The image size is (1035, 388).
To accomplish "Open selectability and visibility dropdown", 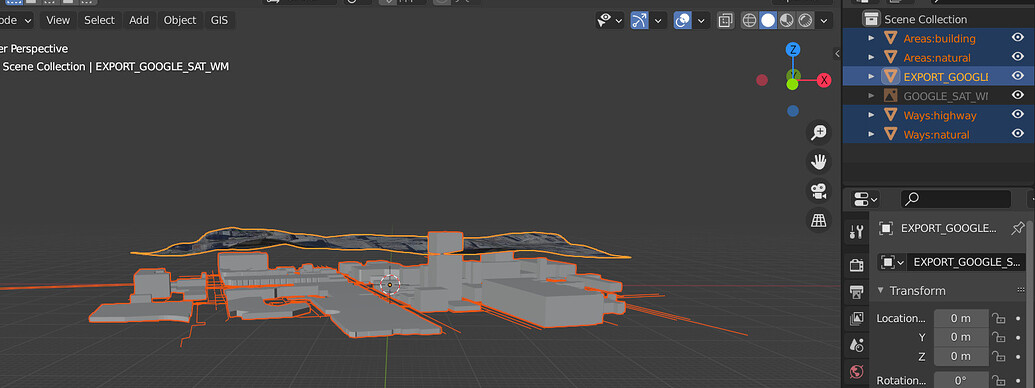I will tap(609, 20).
